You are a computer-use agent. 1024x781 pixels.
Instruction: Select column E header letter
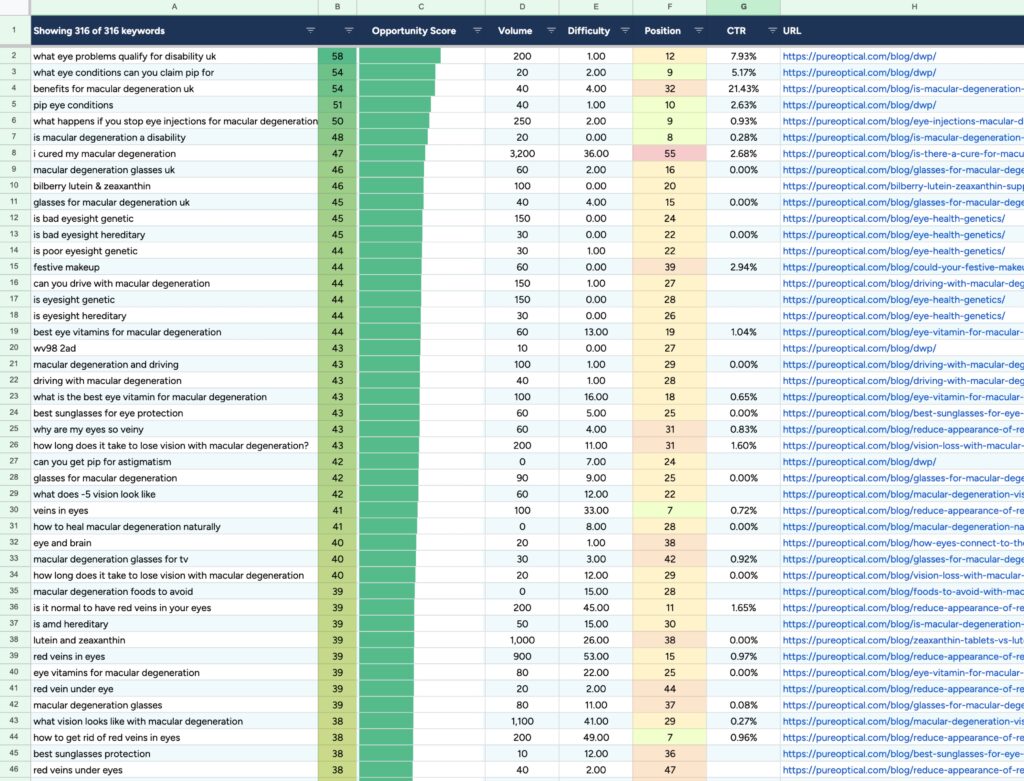(596, 7)
